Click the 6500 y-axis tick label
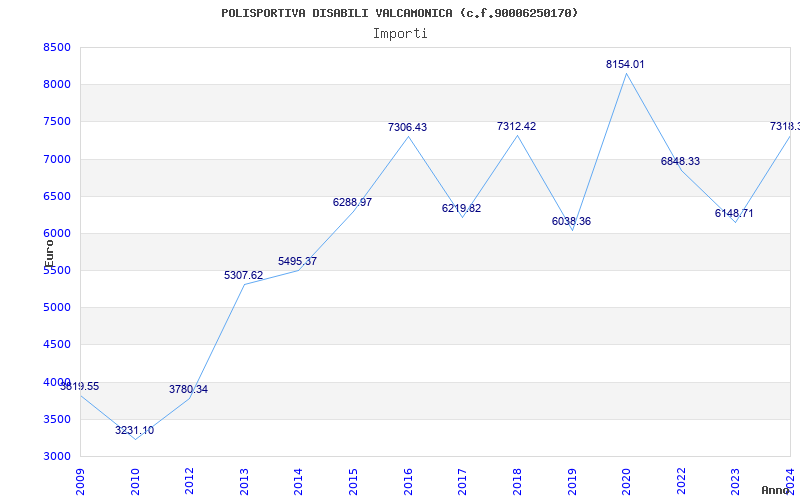 (x=57, y=196)
